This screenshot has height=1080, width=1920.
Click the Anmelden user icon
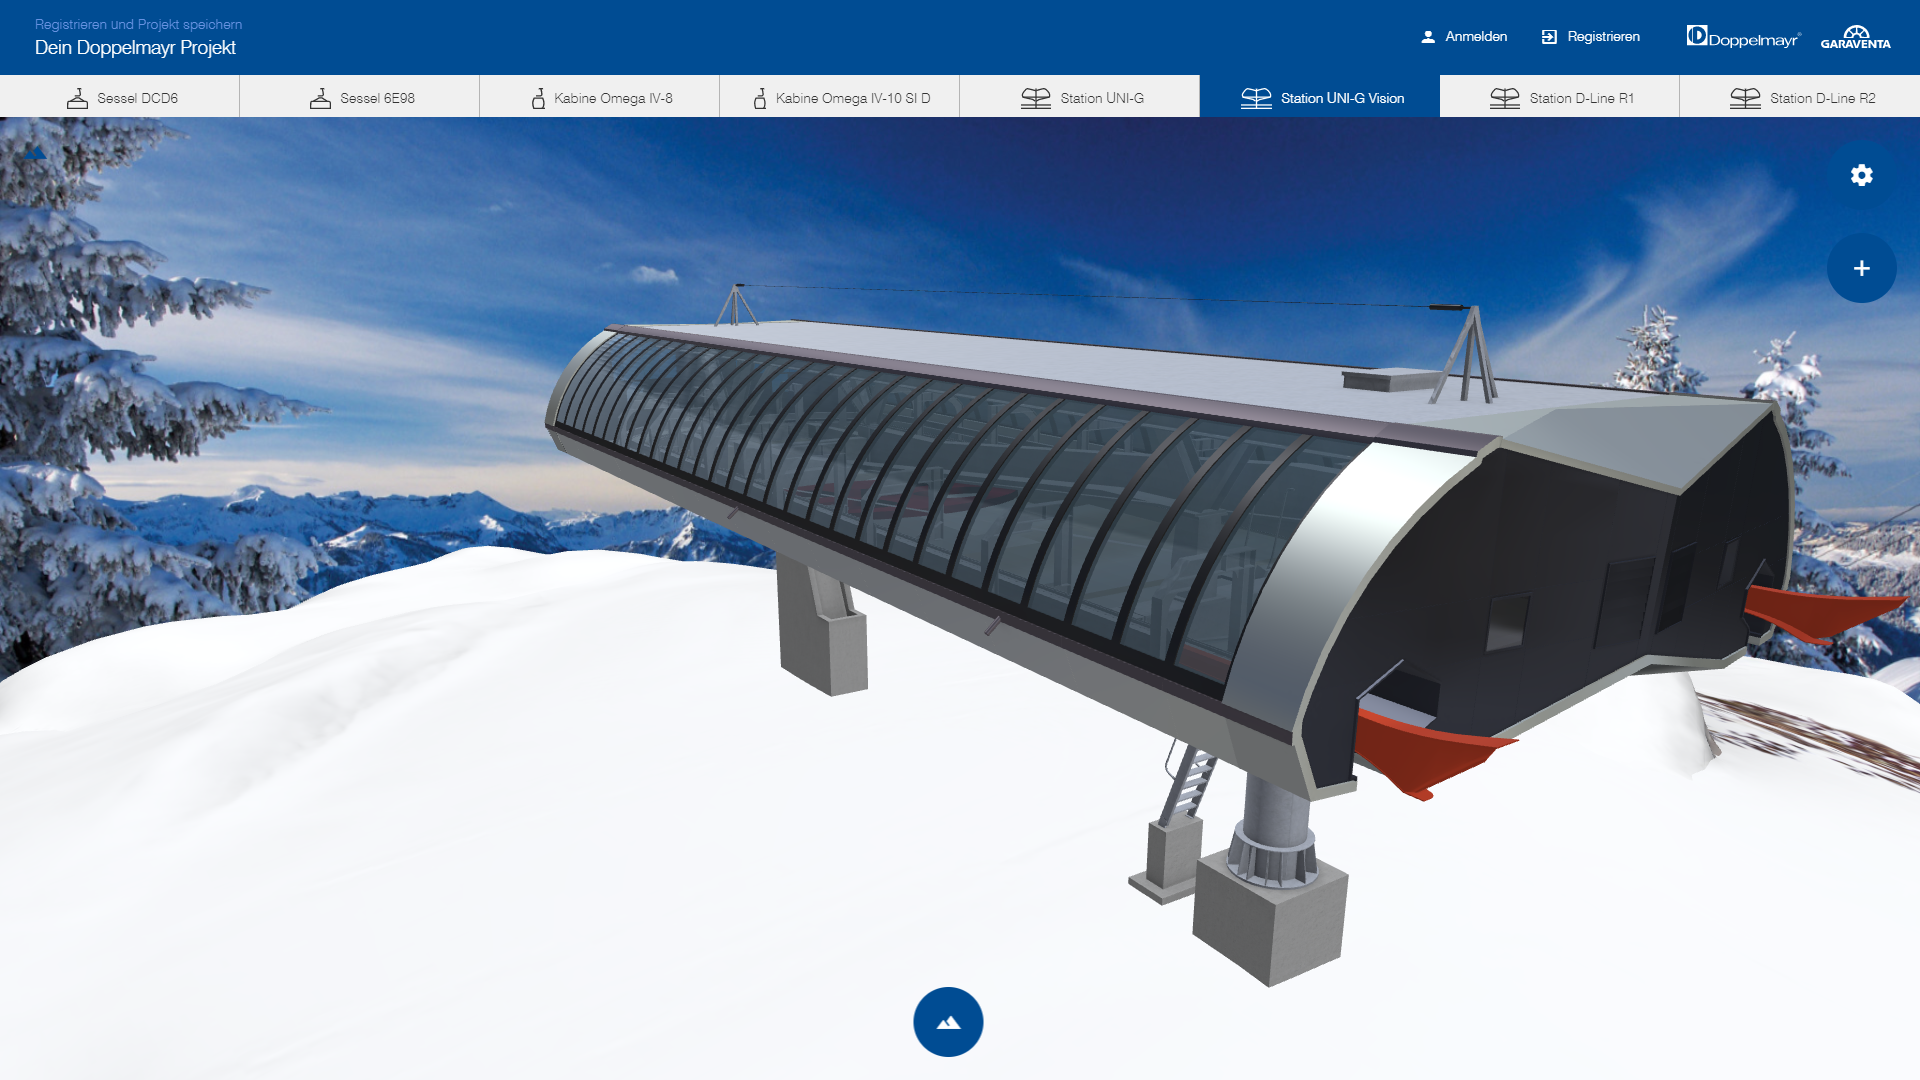click(x=1428, y=37)
